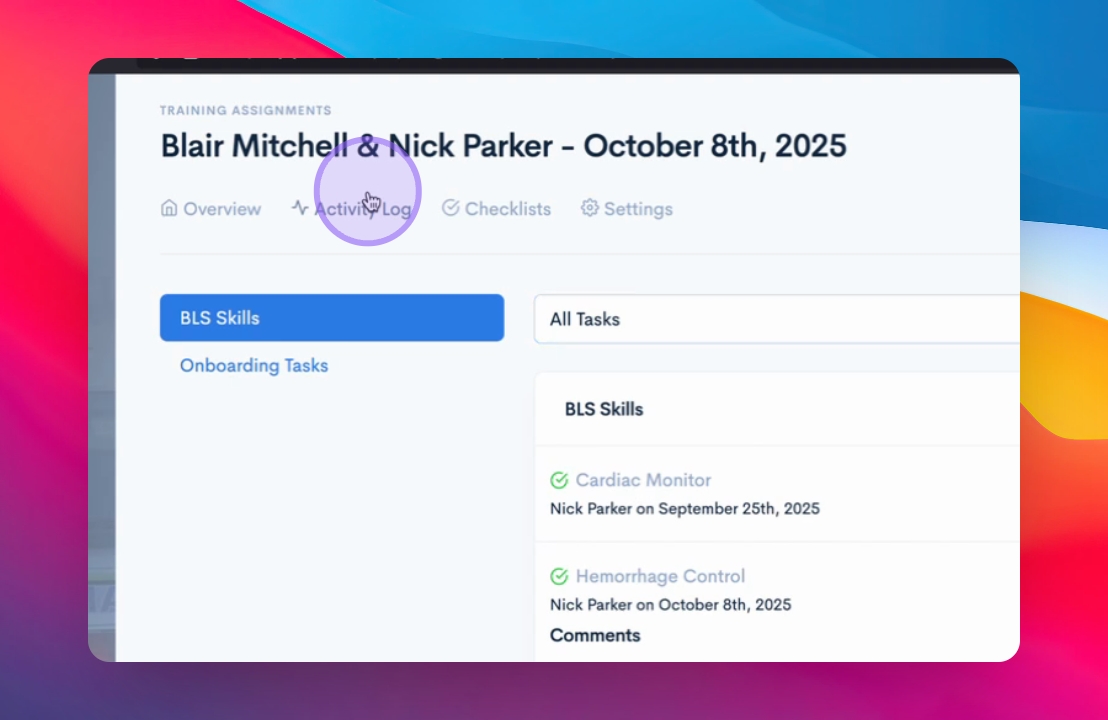Click the house icon beside Overview
This screenshot has height=720, width=1108.
tap(169, 208)
